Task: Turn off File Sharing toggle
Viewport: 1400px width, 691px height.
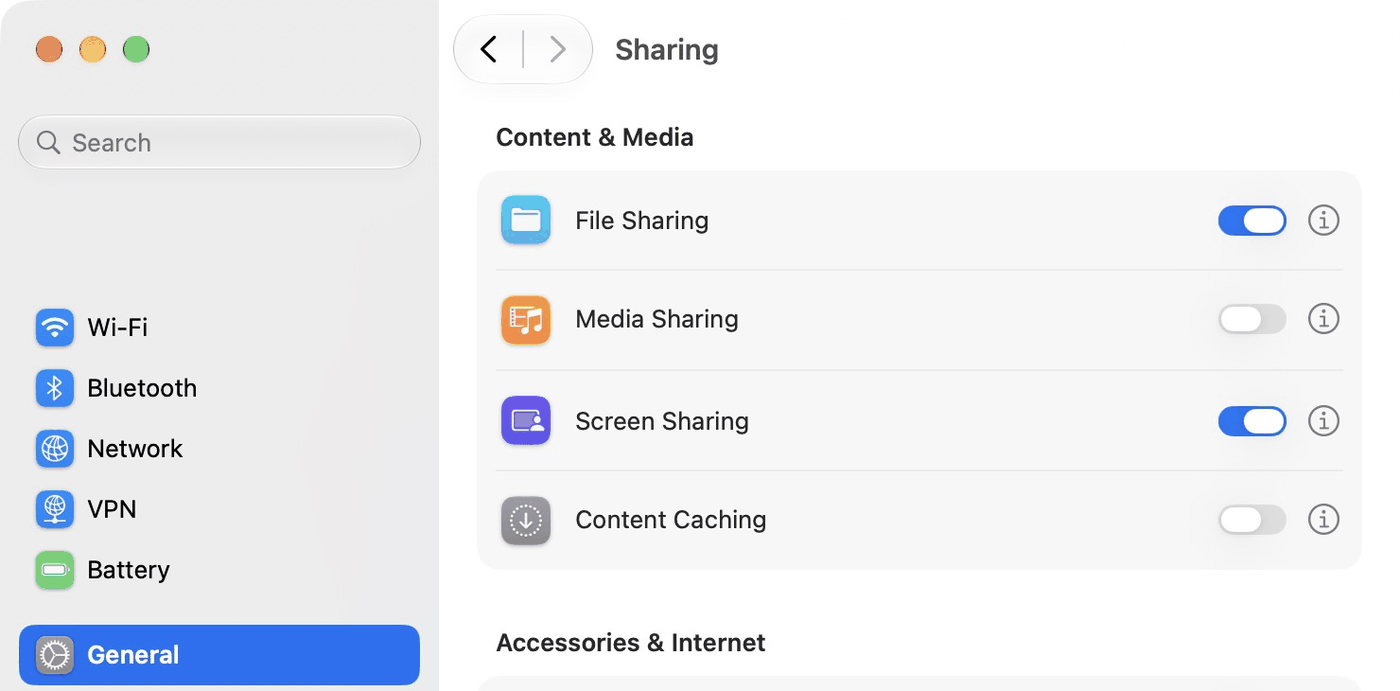Action: pos(1252,220)
